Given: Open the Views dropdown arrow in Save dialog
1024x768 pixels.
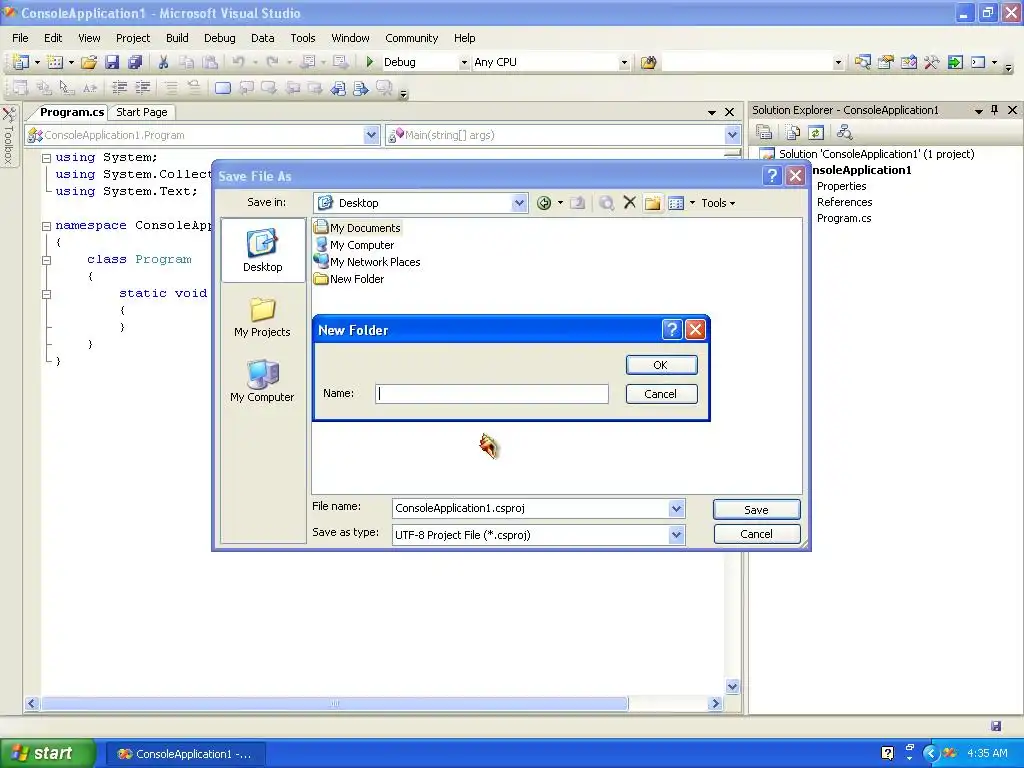Looking at the screenshot, I should tap(692, 203).
